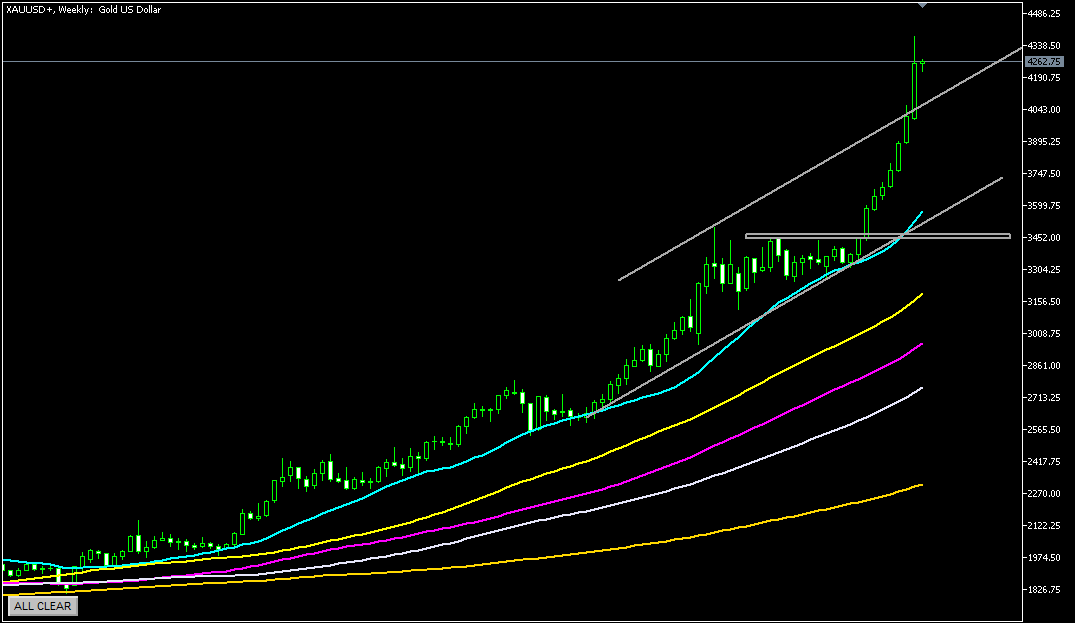Image resolution: width=1075 pixels, height=623 pixels.
Task: Click the XAUUSD+ Weekly chart title
Action: (x=83, y=10)
